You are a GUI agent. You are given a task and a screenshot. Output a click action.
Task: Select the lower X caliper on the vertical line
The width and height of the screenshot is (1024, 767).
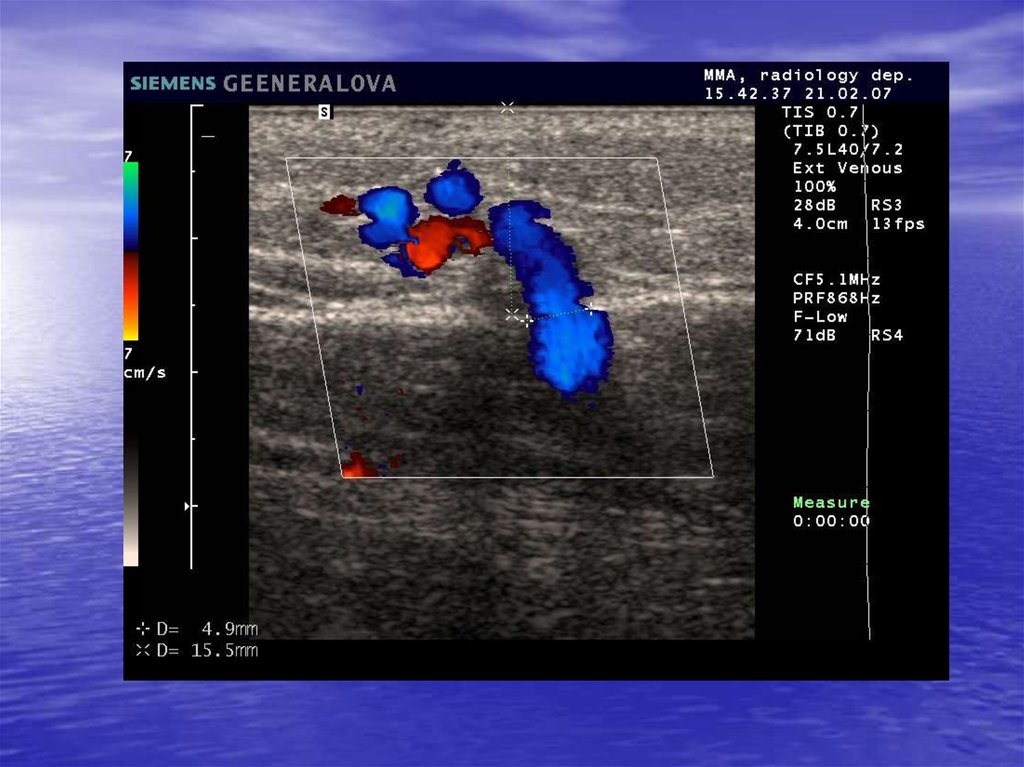512,315
